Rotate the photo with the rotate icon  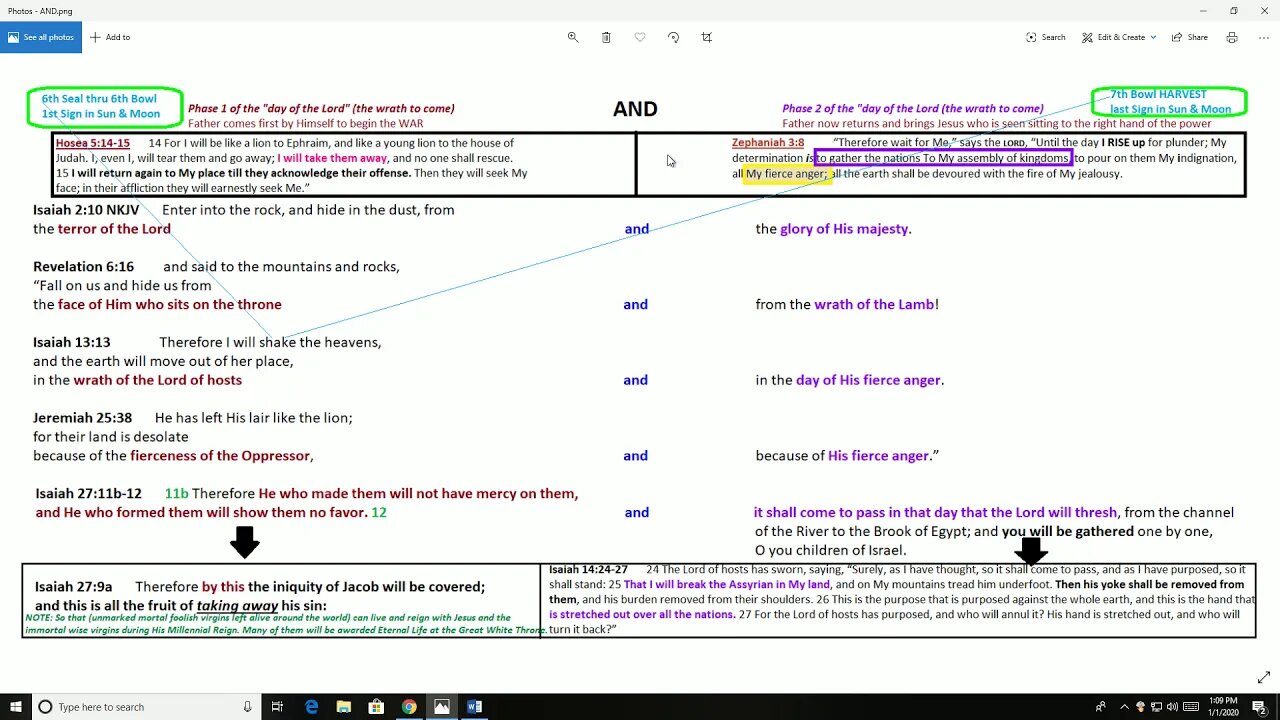pos(673,37)
